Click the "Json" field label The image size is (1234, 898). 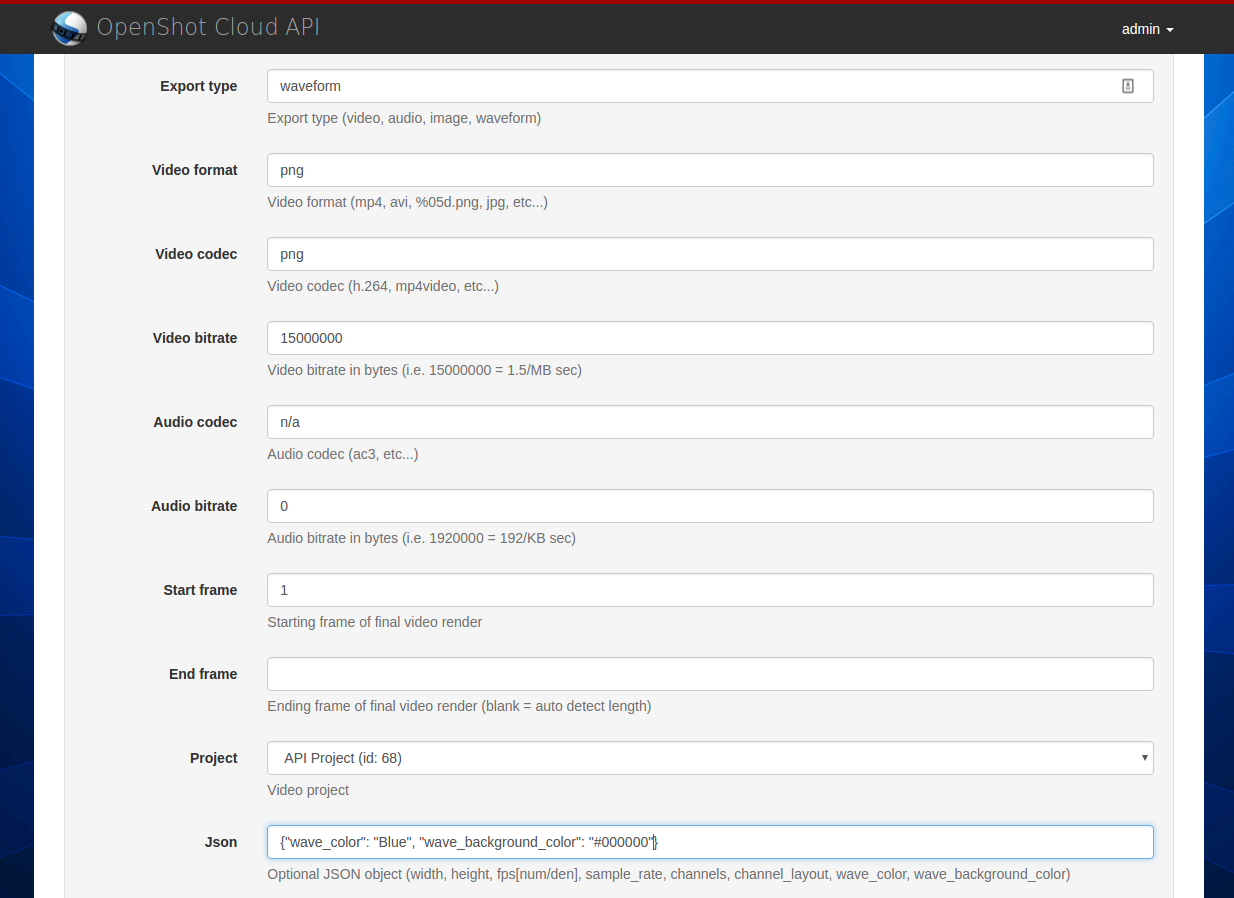coord(220,842)
